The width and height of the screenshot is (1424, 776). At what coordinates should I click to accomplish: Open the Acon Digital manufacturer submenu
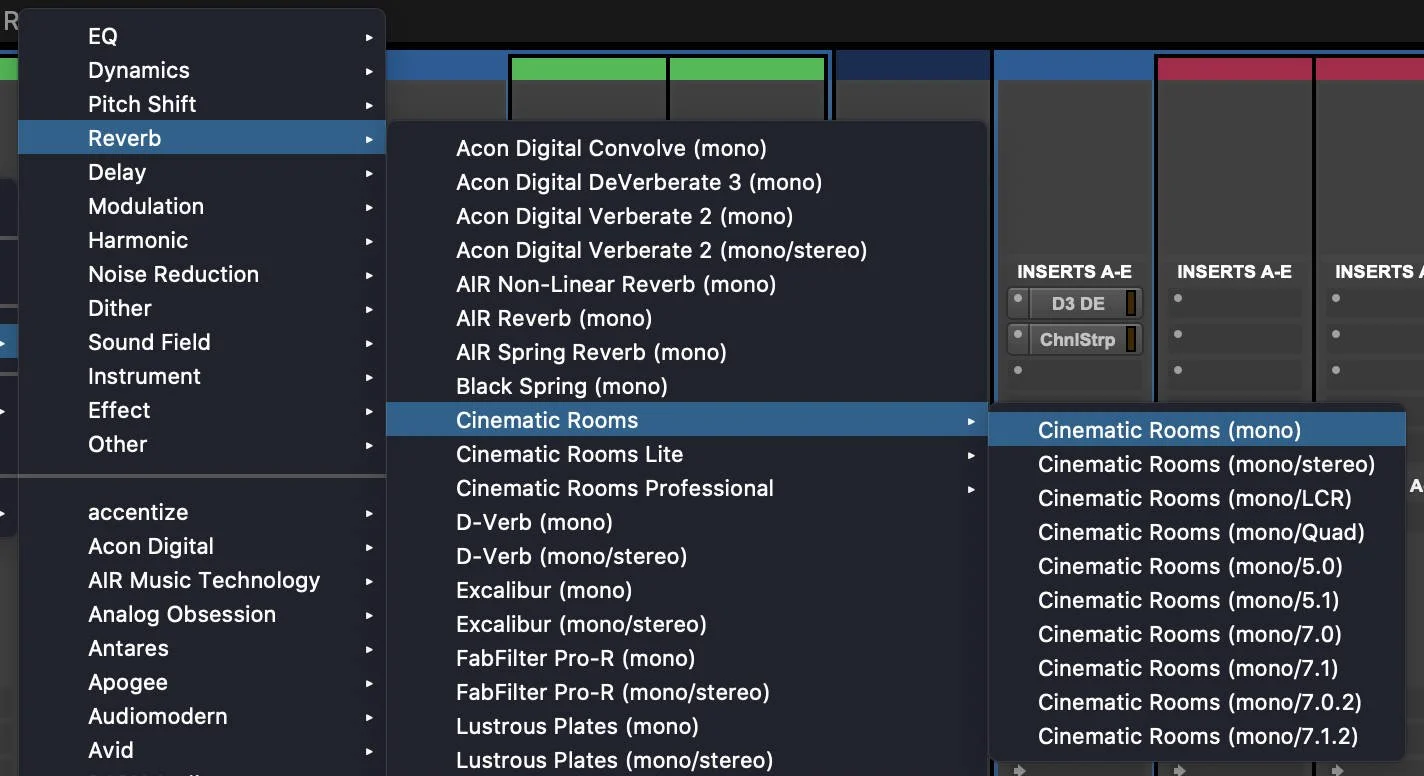pos(202,546)
